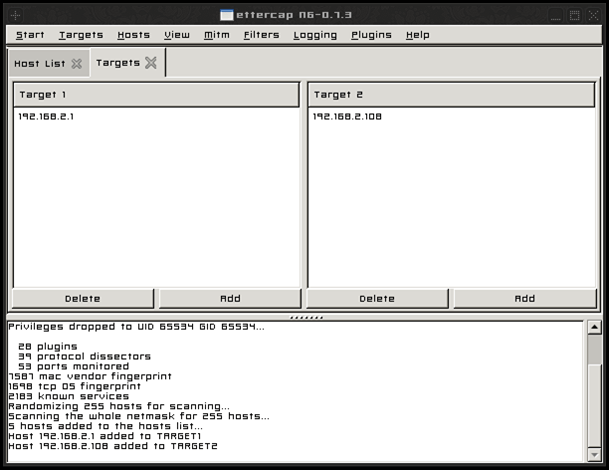This screenshot has height=470, width=609.
Task: Open the Start menu
Action: [30, 35]
